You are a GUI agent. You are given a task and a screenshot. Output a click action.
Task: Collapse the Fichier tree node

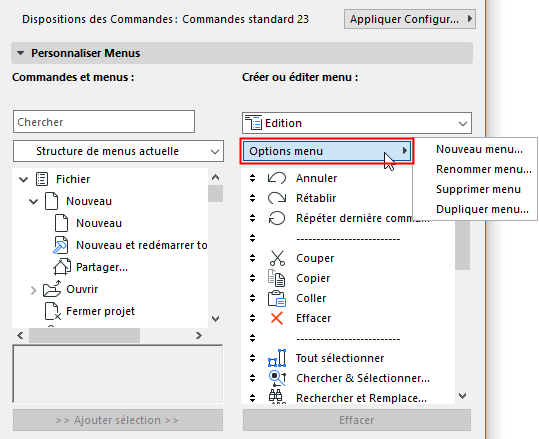point(23,179)
